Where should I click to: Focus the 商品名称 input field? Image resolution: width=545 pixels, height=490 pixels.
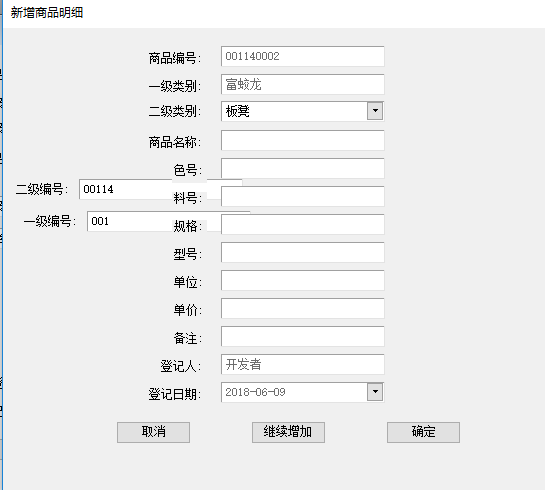[x=302, y=140]
